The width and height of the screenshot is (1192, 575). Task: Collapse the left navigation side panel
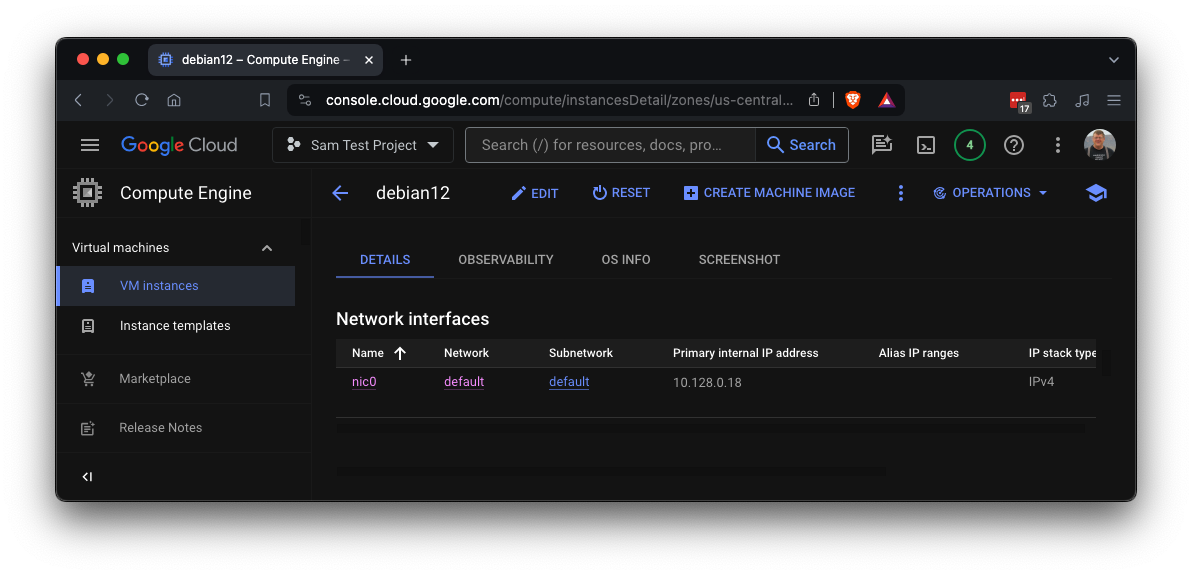pos(87,477)
